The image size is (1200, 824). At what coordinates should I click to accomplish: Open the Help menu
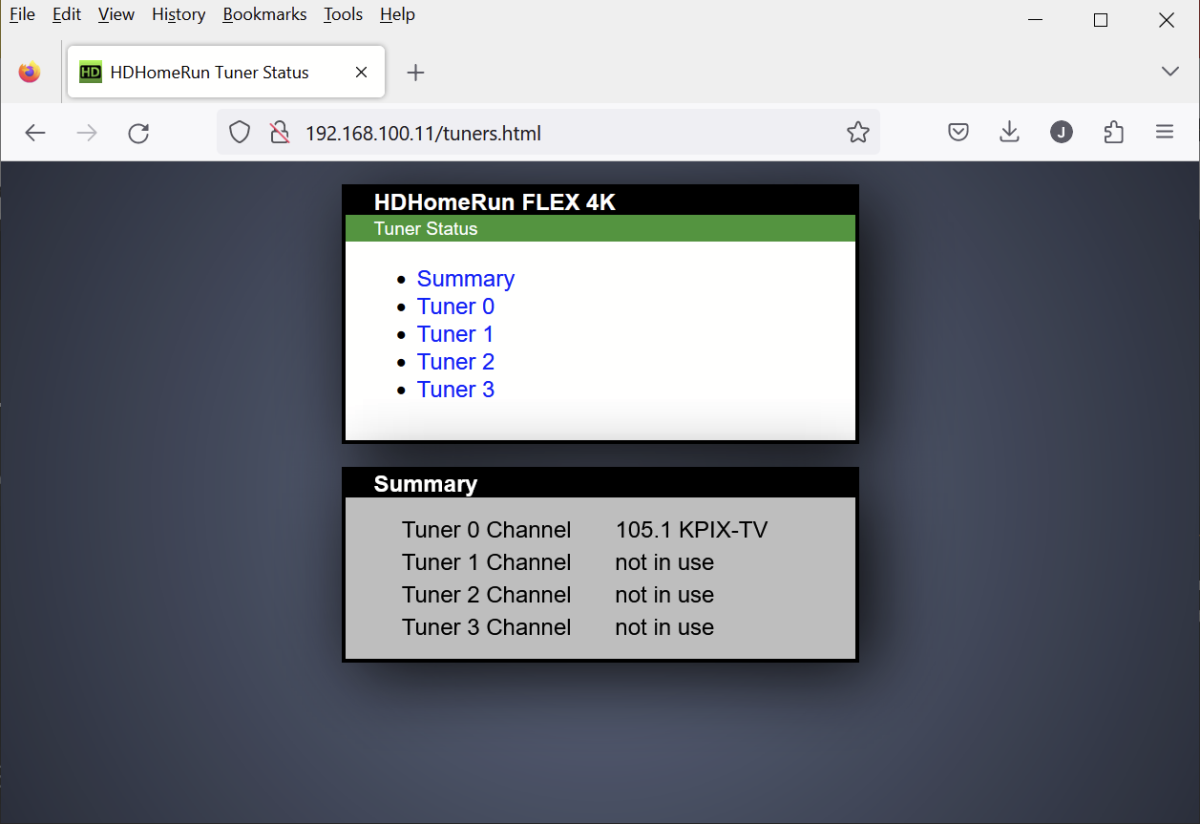397,15
